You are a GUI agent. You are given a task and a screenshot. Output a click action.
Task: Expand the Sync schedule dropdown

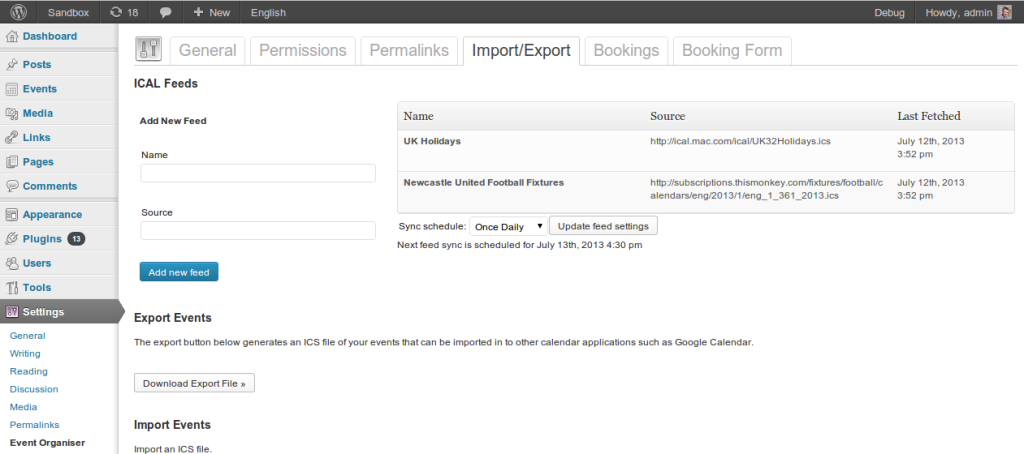(x=508, y=227)
